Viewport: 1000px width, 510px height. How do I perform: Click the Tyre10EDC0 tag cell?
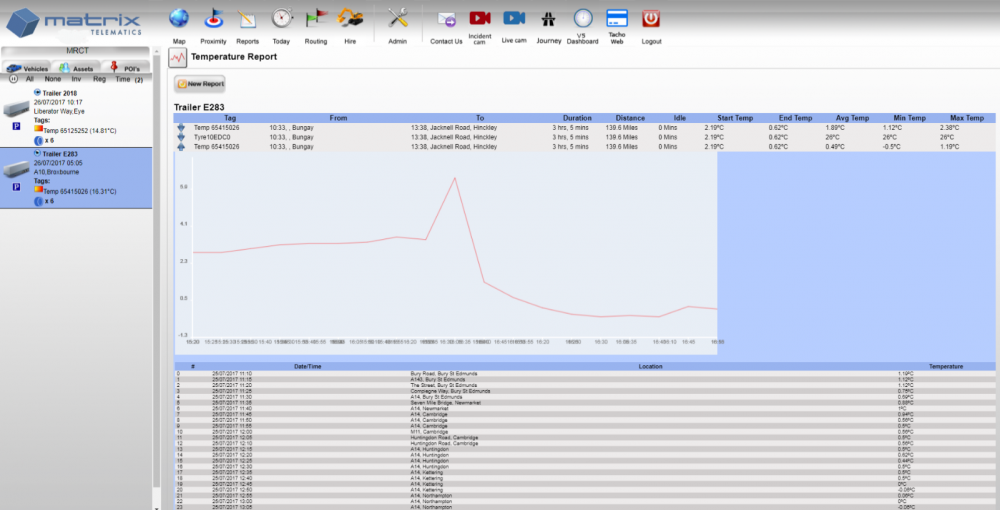click(212, 137)
